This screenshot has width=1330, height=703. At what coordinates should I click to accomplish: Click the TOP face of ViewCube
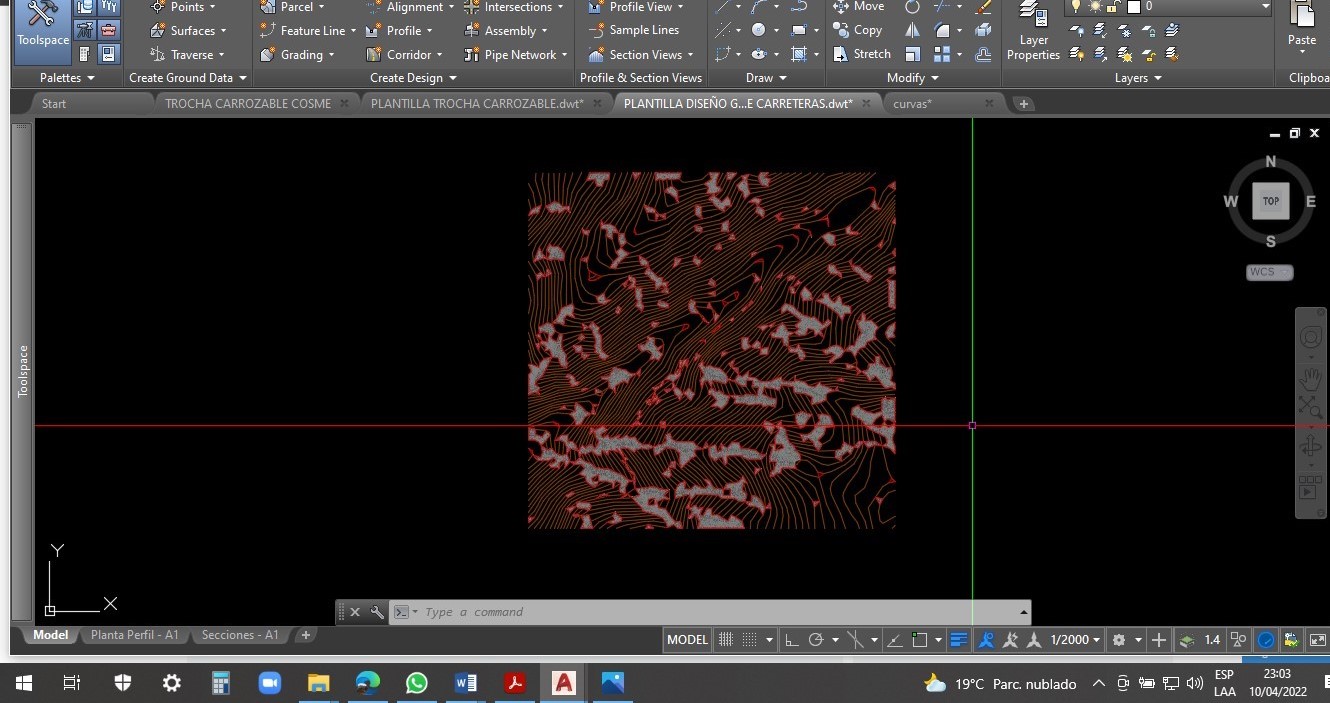[1271, 201]
